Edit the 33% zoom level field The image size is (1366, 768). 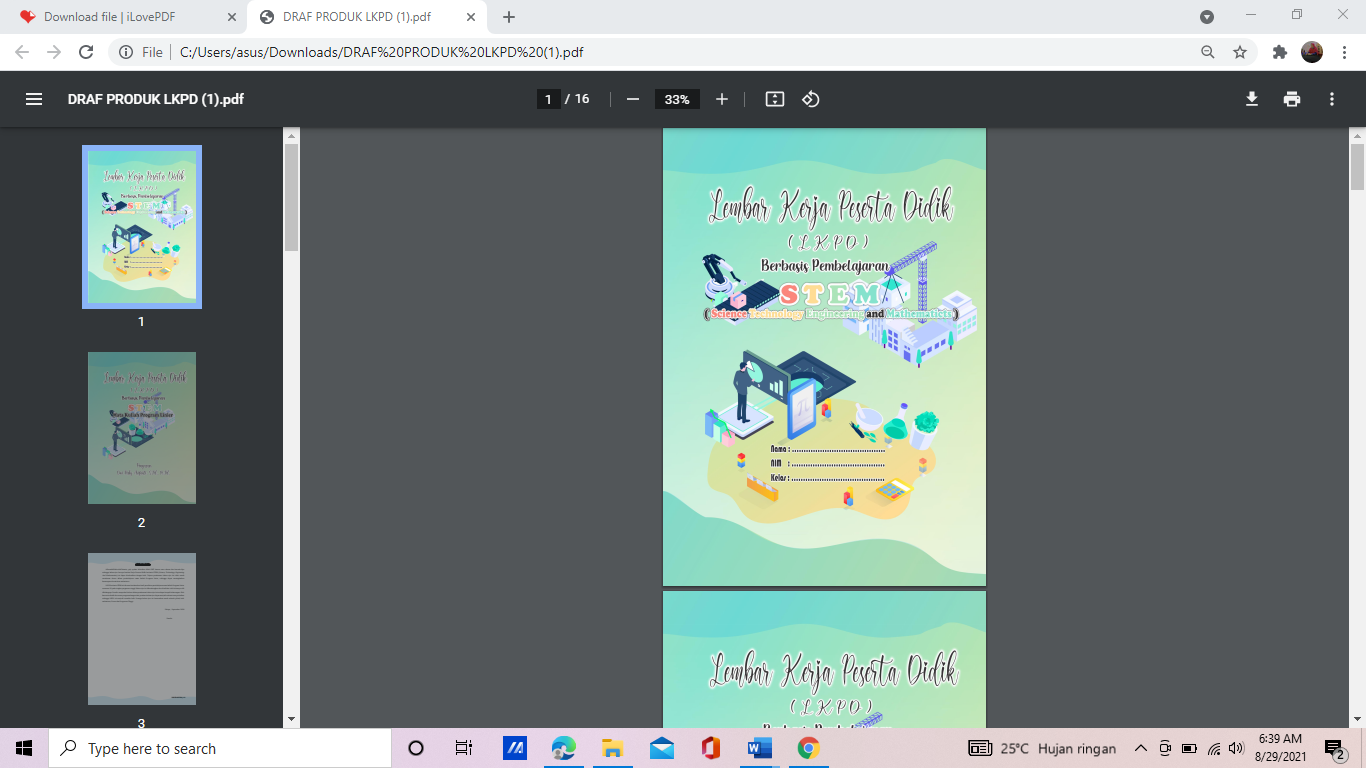click(677, 99)
